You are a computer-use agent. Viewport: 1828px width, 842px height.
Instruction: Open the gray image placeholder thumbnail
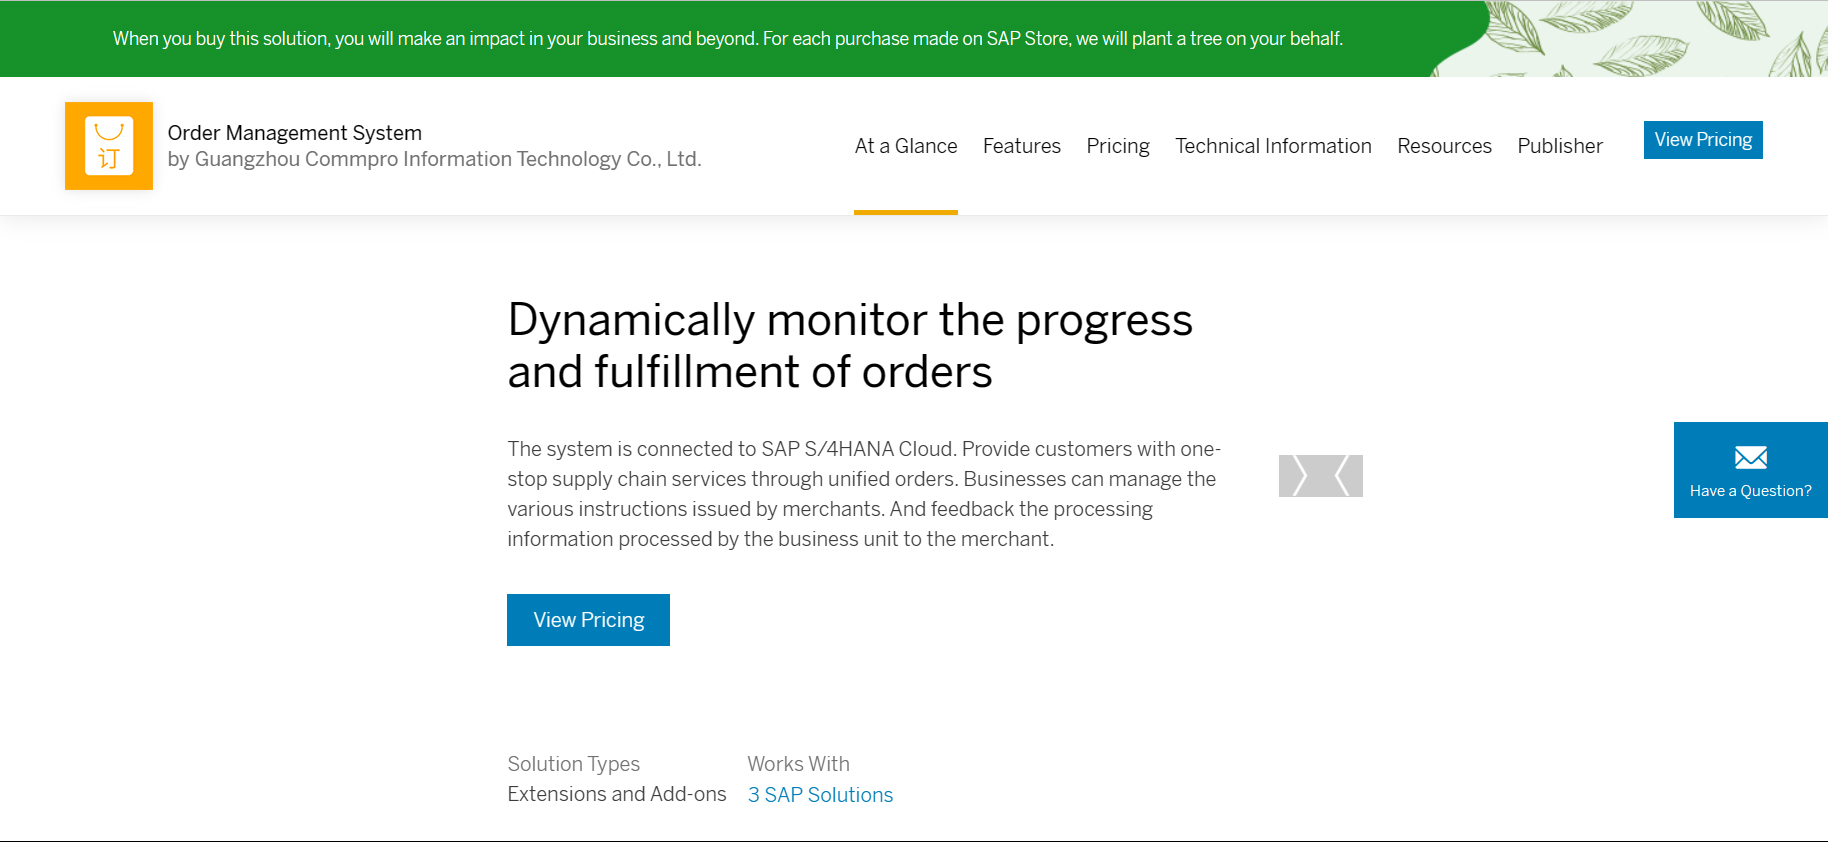click(1320, 476)
